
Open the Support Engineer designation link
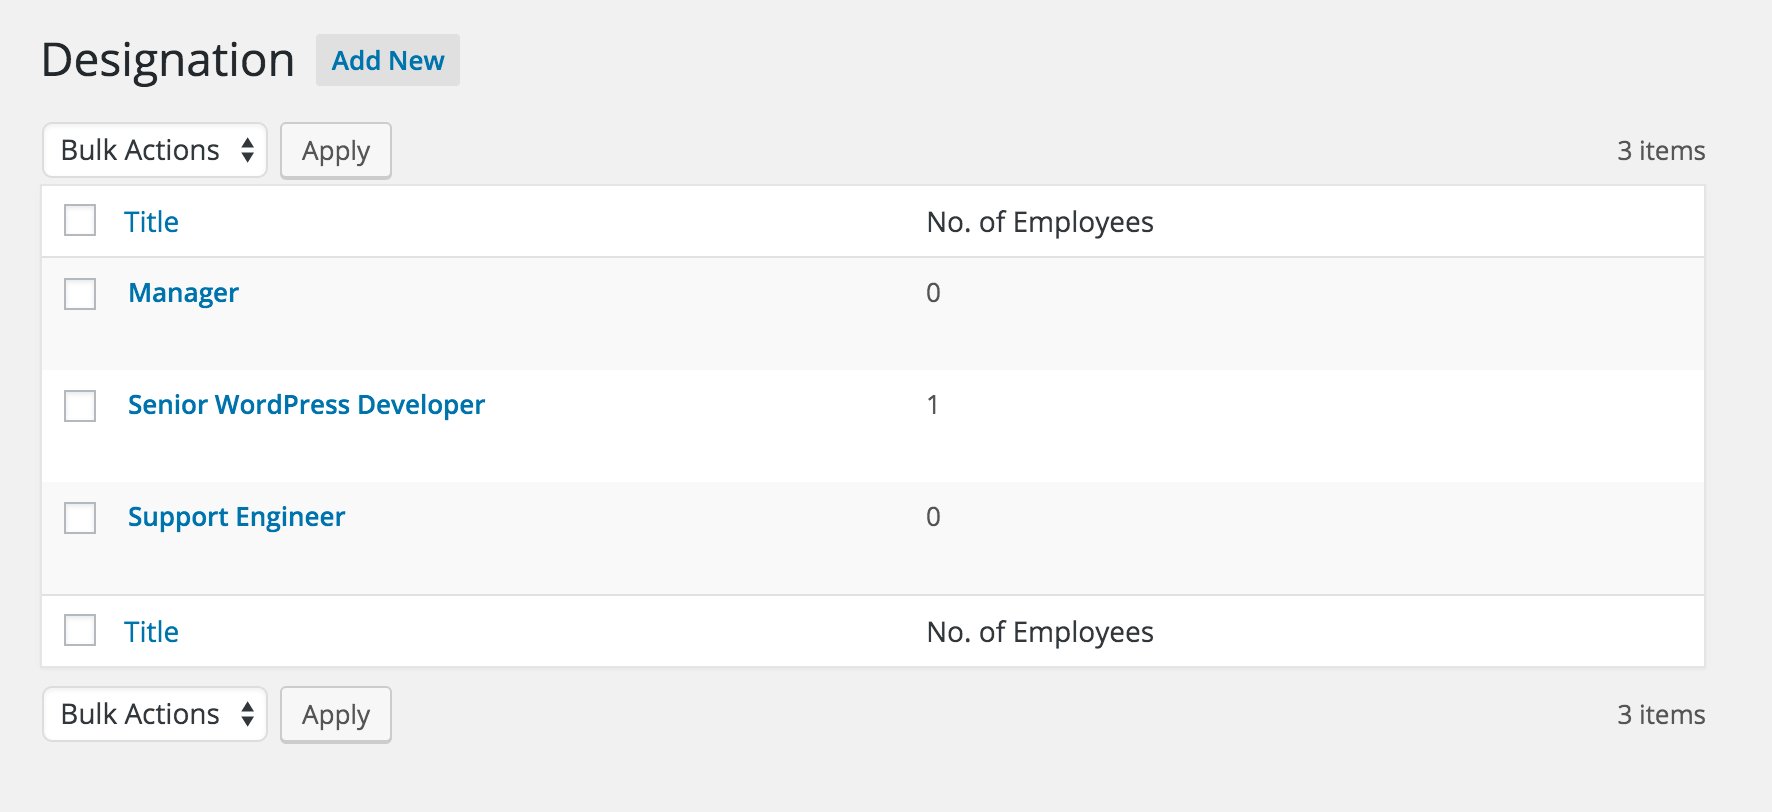click(237, 517)
